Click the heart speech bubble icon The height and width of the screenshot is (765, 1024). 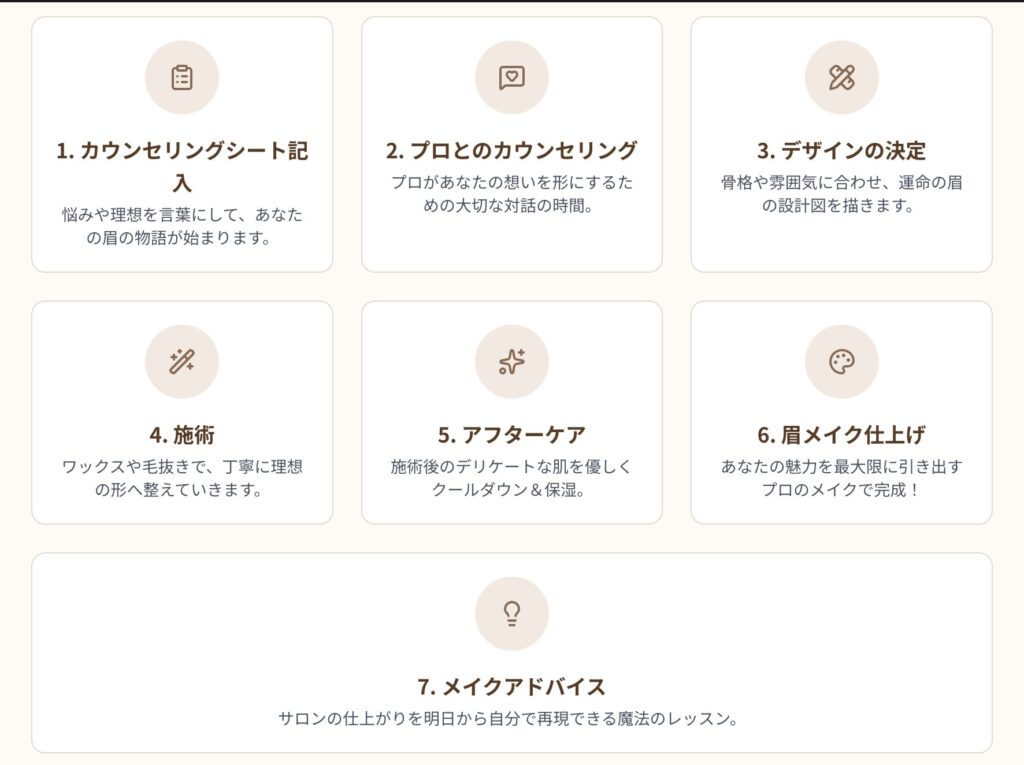511,78
